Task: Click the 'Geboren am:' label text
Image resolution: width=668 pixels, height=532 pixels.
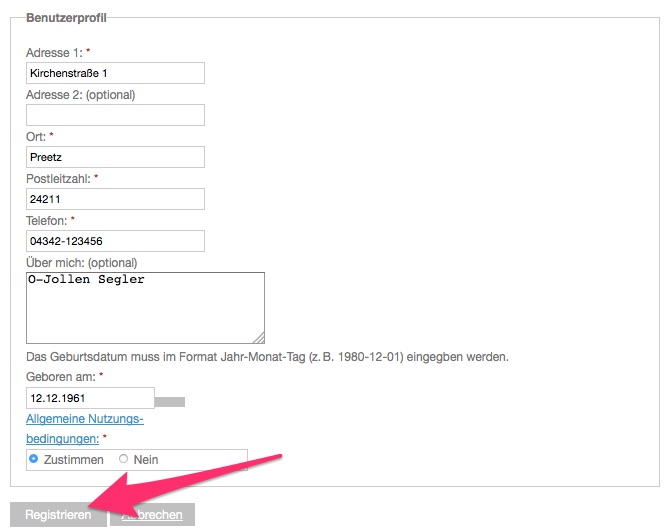Action: [61, 377]
